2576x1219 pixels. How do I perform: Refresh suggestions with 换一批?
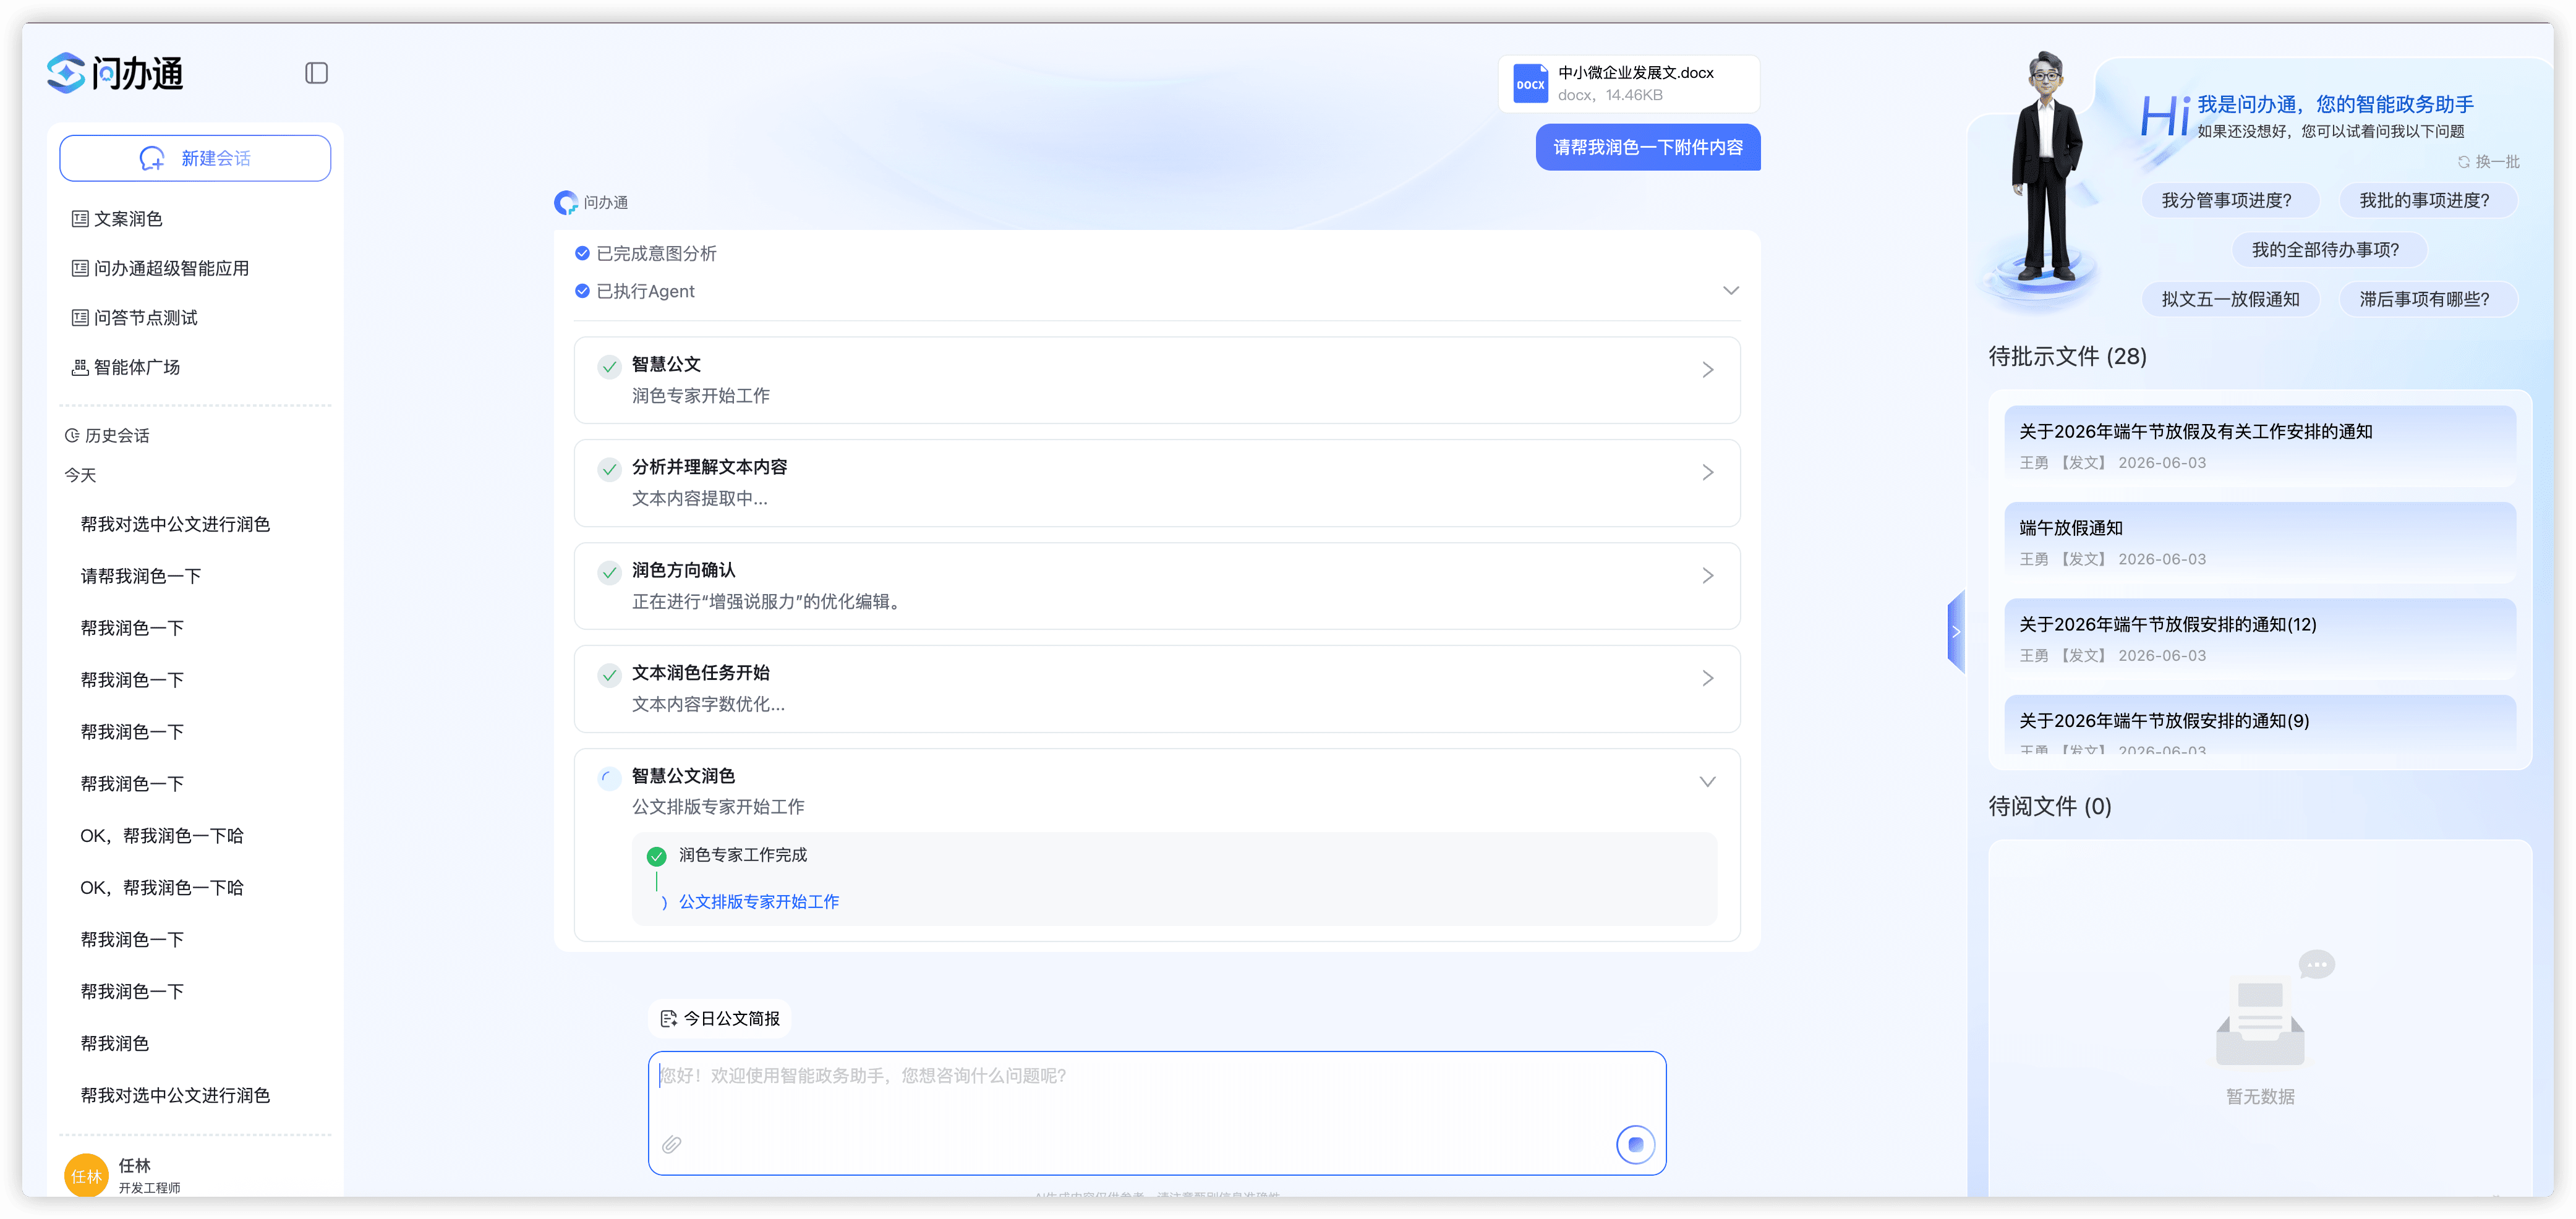tap(2489, 162)
